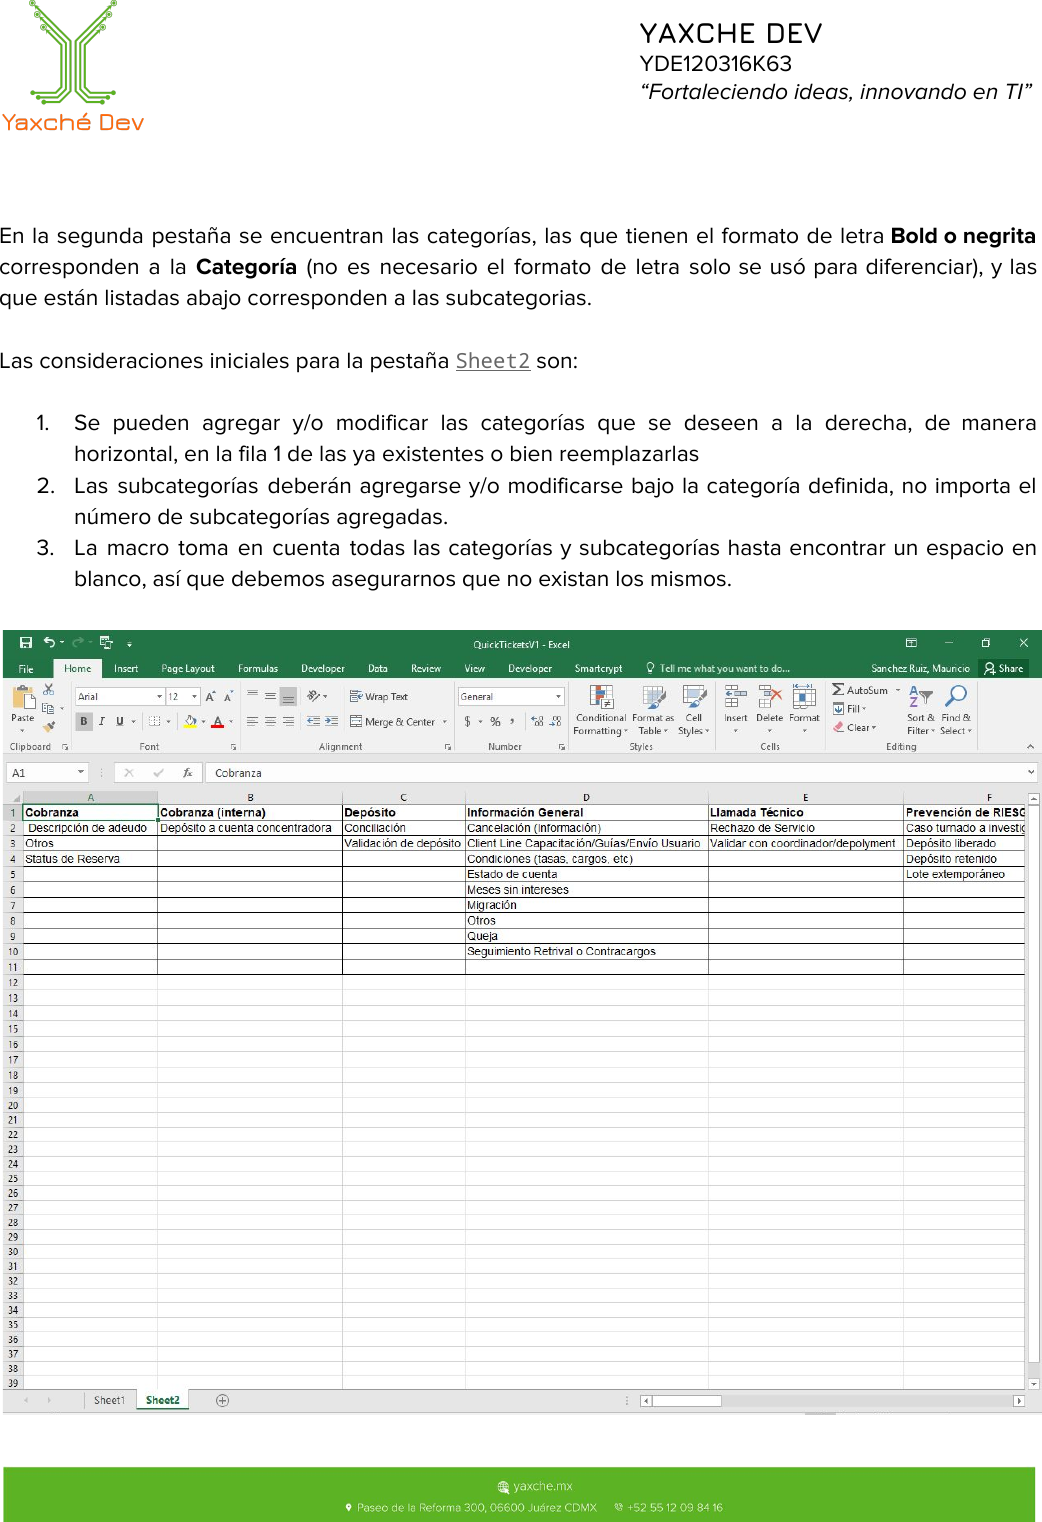Decrease font size with smaller A icon

228,696
